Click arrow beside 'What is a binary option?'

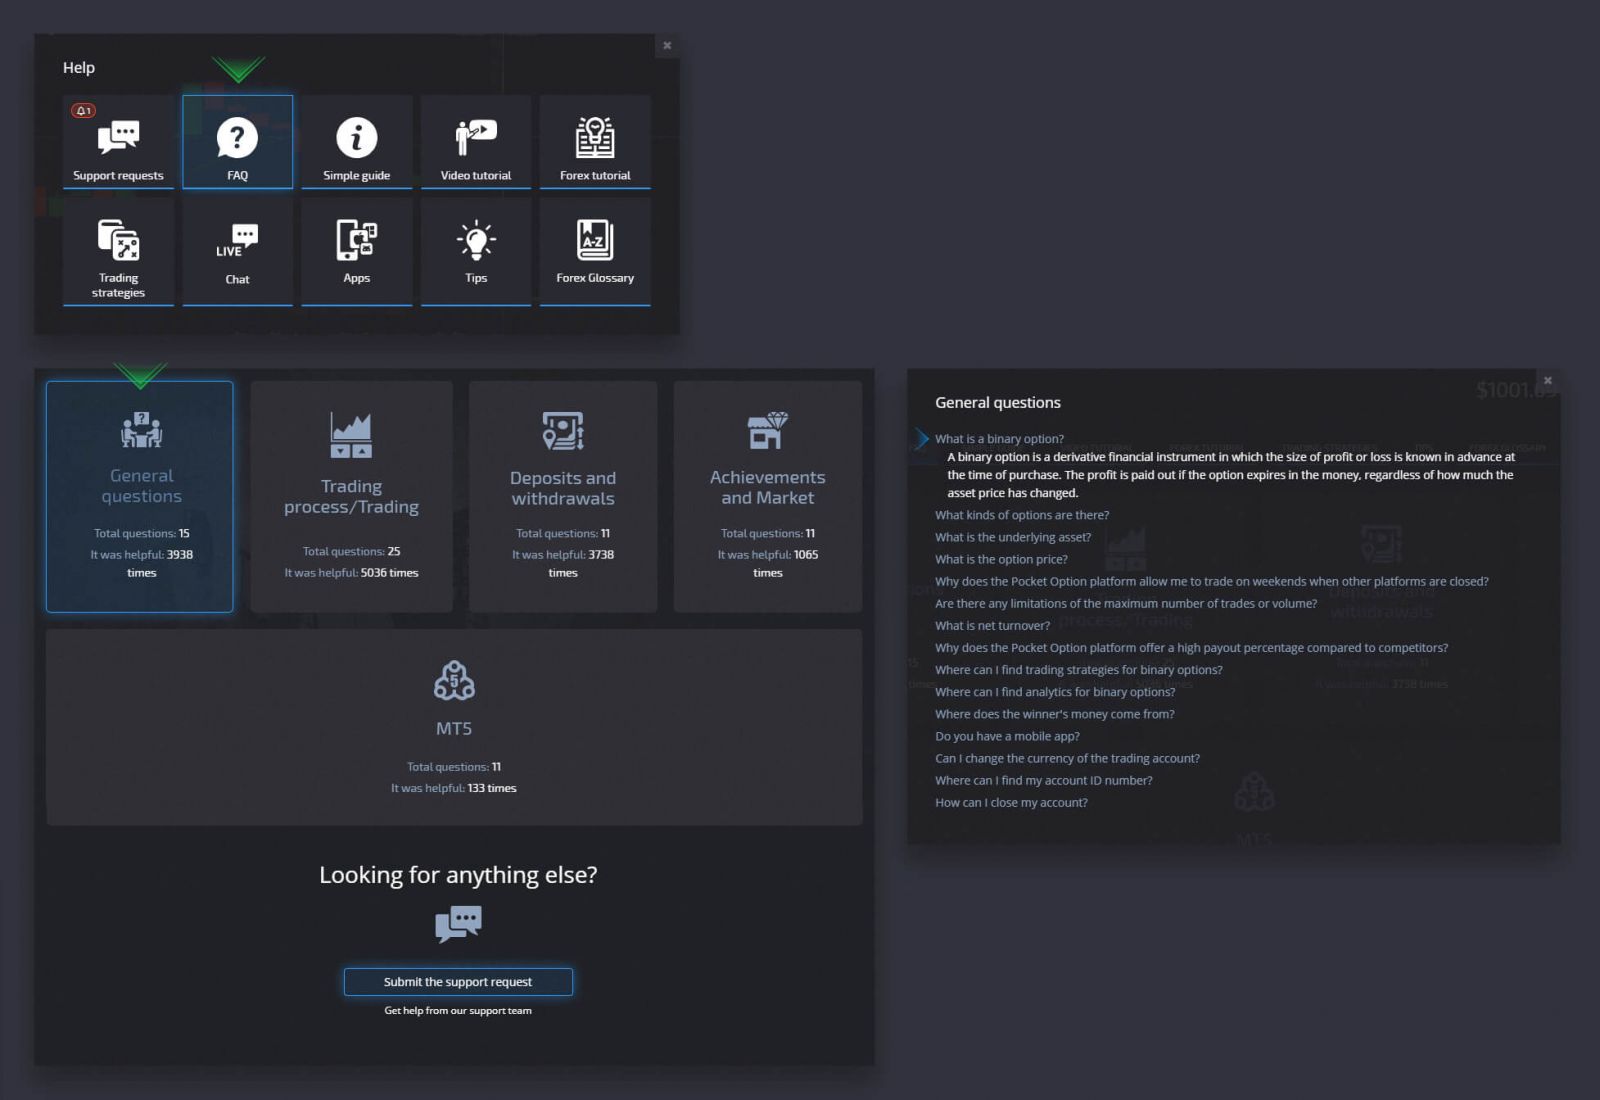point(922,439)
